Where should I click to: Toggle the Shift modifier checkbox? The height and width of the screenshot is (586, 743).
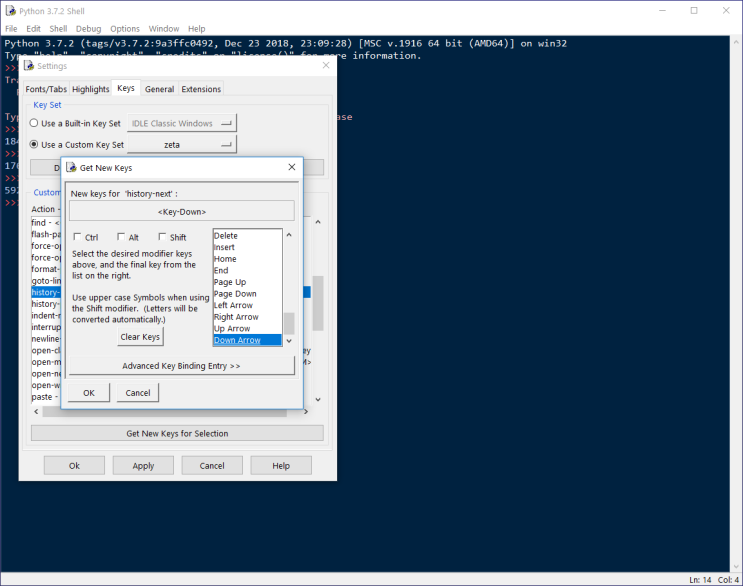point(163,238)
